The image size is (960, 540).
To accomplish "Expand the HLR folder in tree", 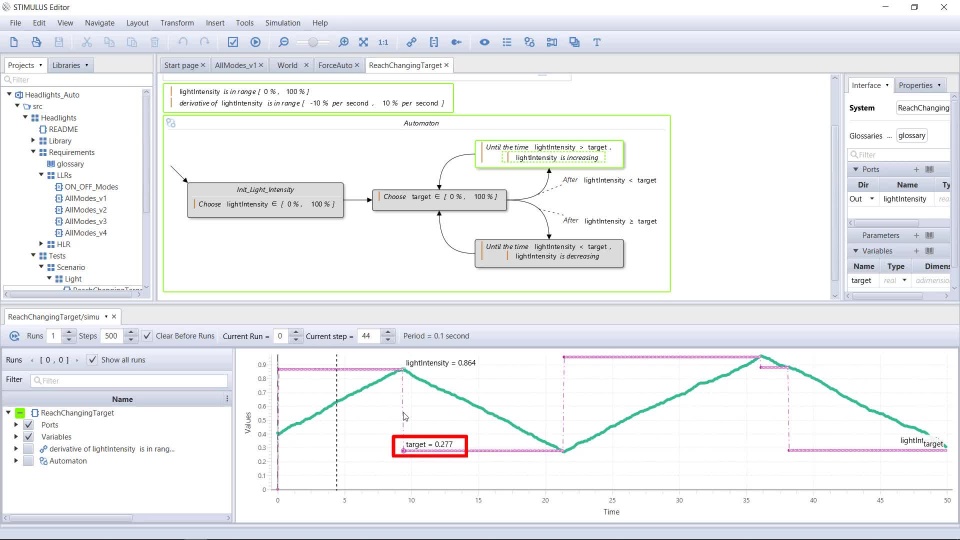I will [x=41, y=244].
